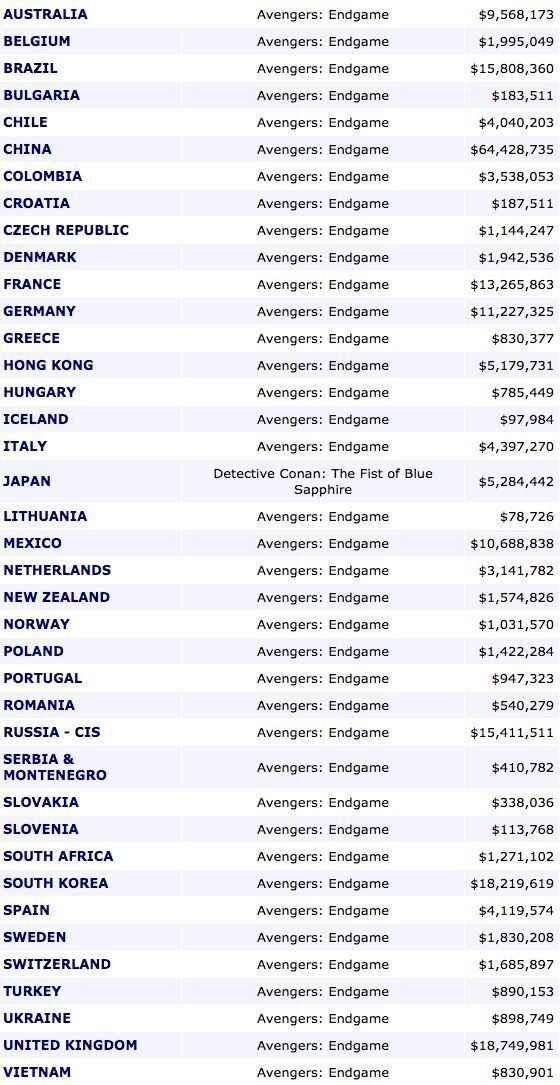The width and height of the screenshot is (560, 1085).
Task: Select the SERBIA & MONTENEGRO link
Action: (55, 767)
